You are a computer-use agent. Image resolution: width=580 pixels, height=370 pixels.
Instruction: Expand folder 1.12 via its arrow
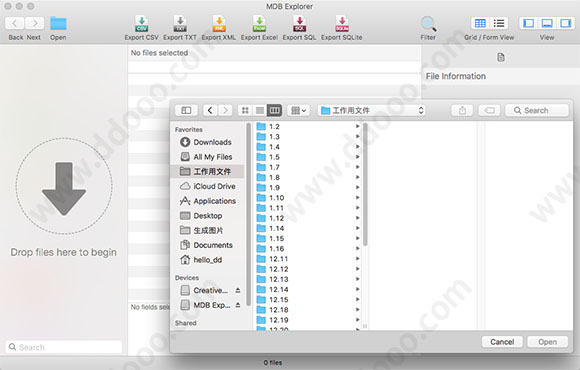click(x=357, y=218)
